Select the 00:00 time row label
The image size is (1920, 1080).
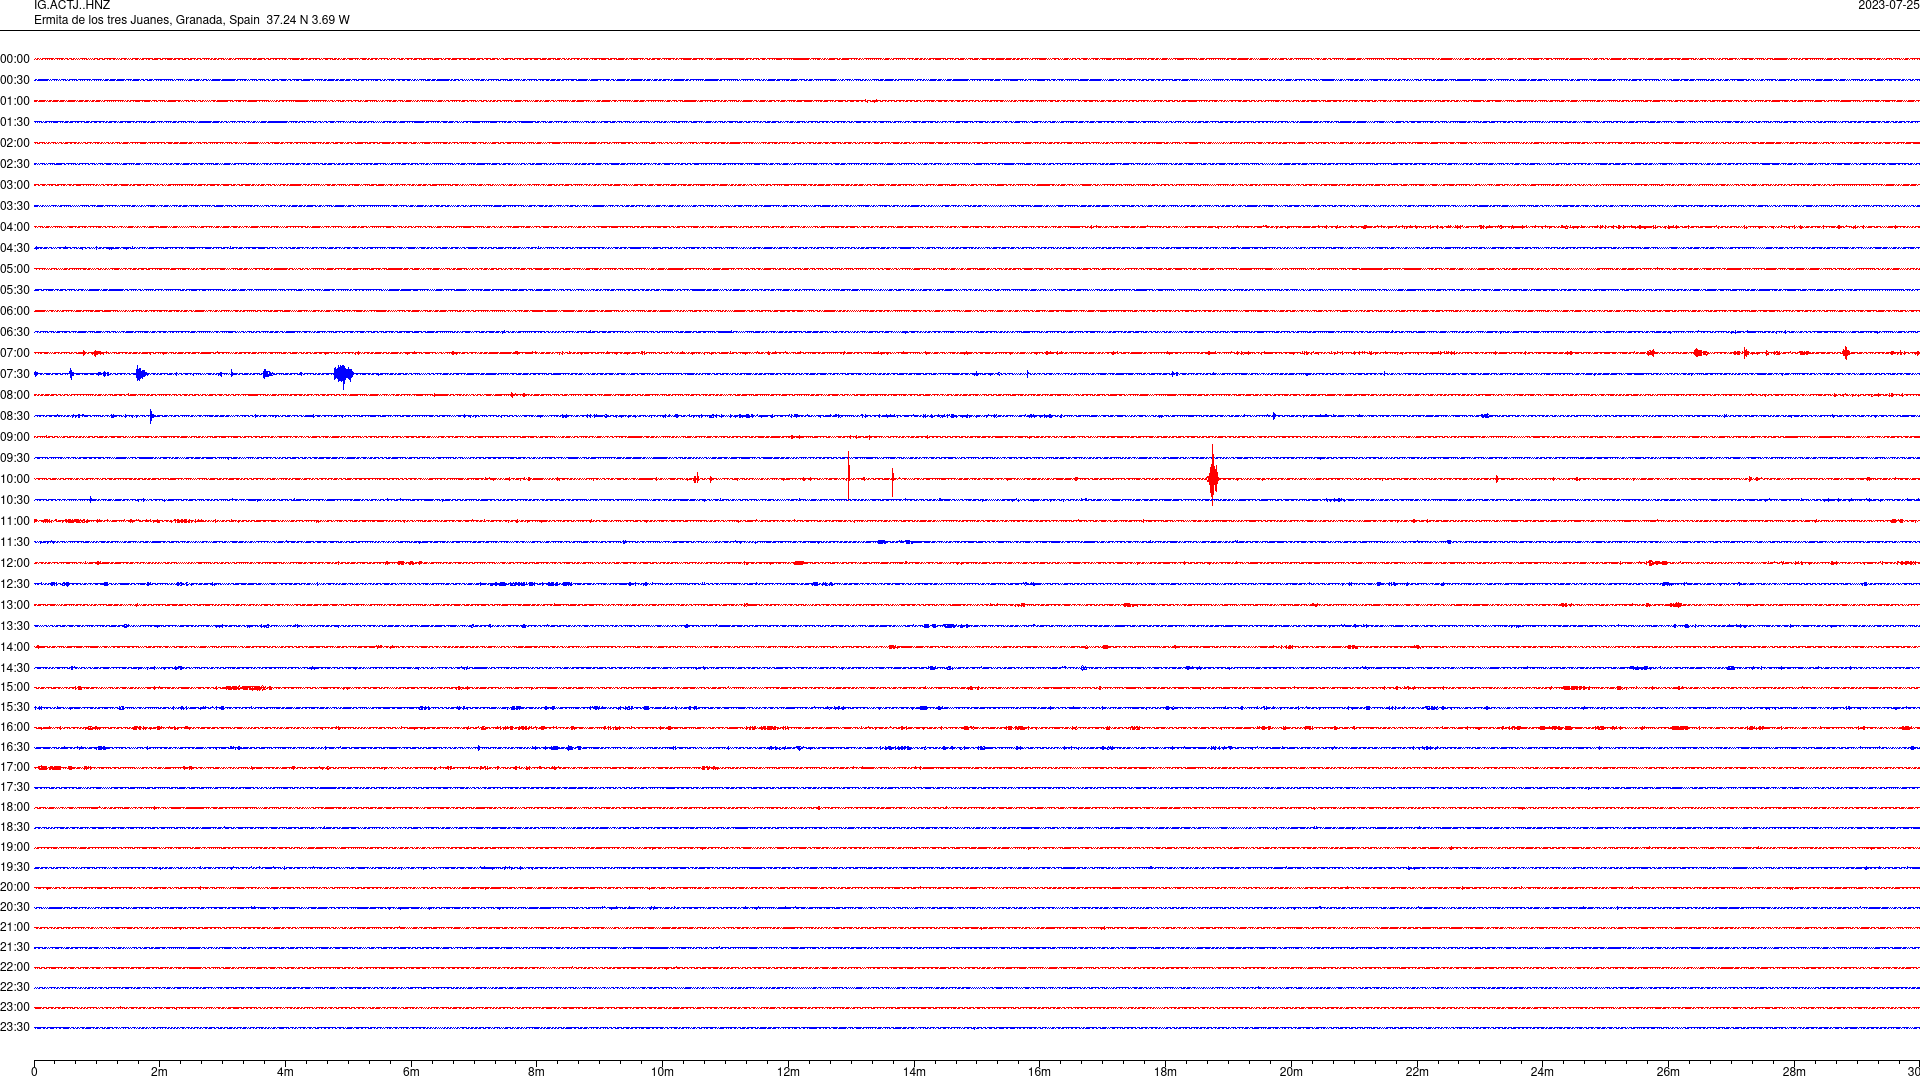click(x=15, y=59)
